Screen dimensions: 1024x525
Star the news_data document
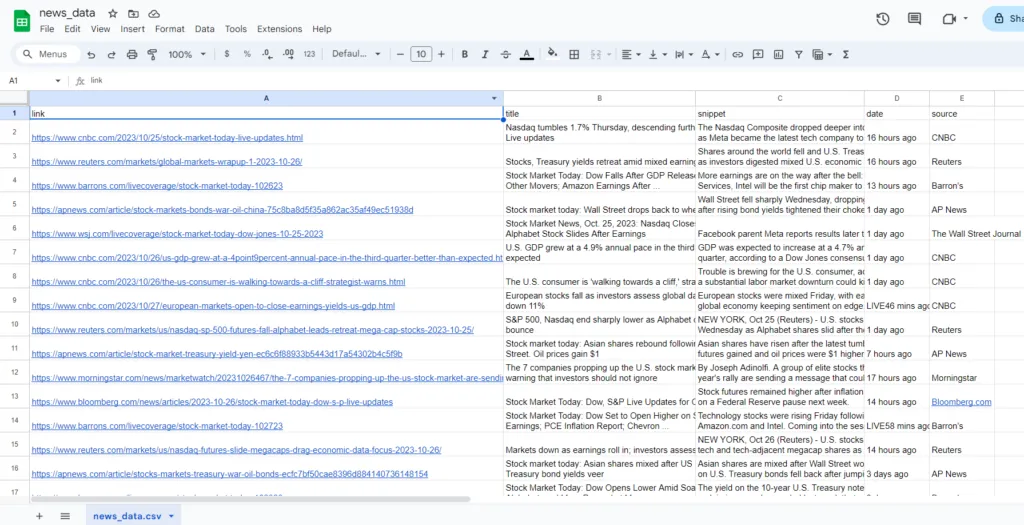pos(112,14)
